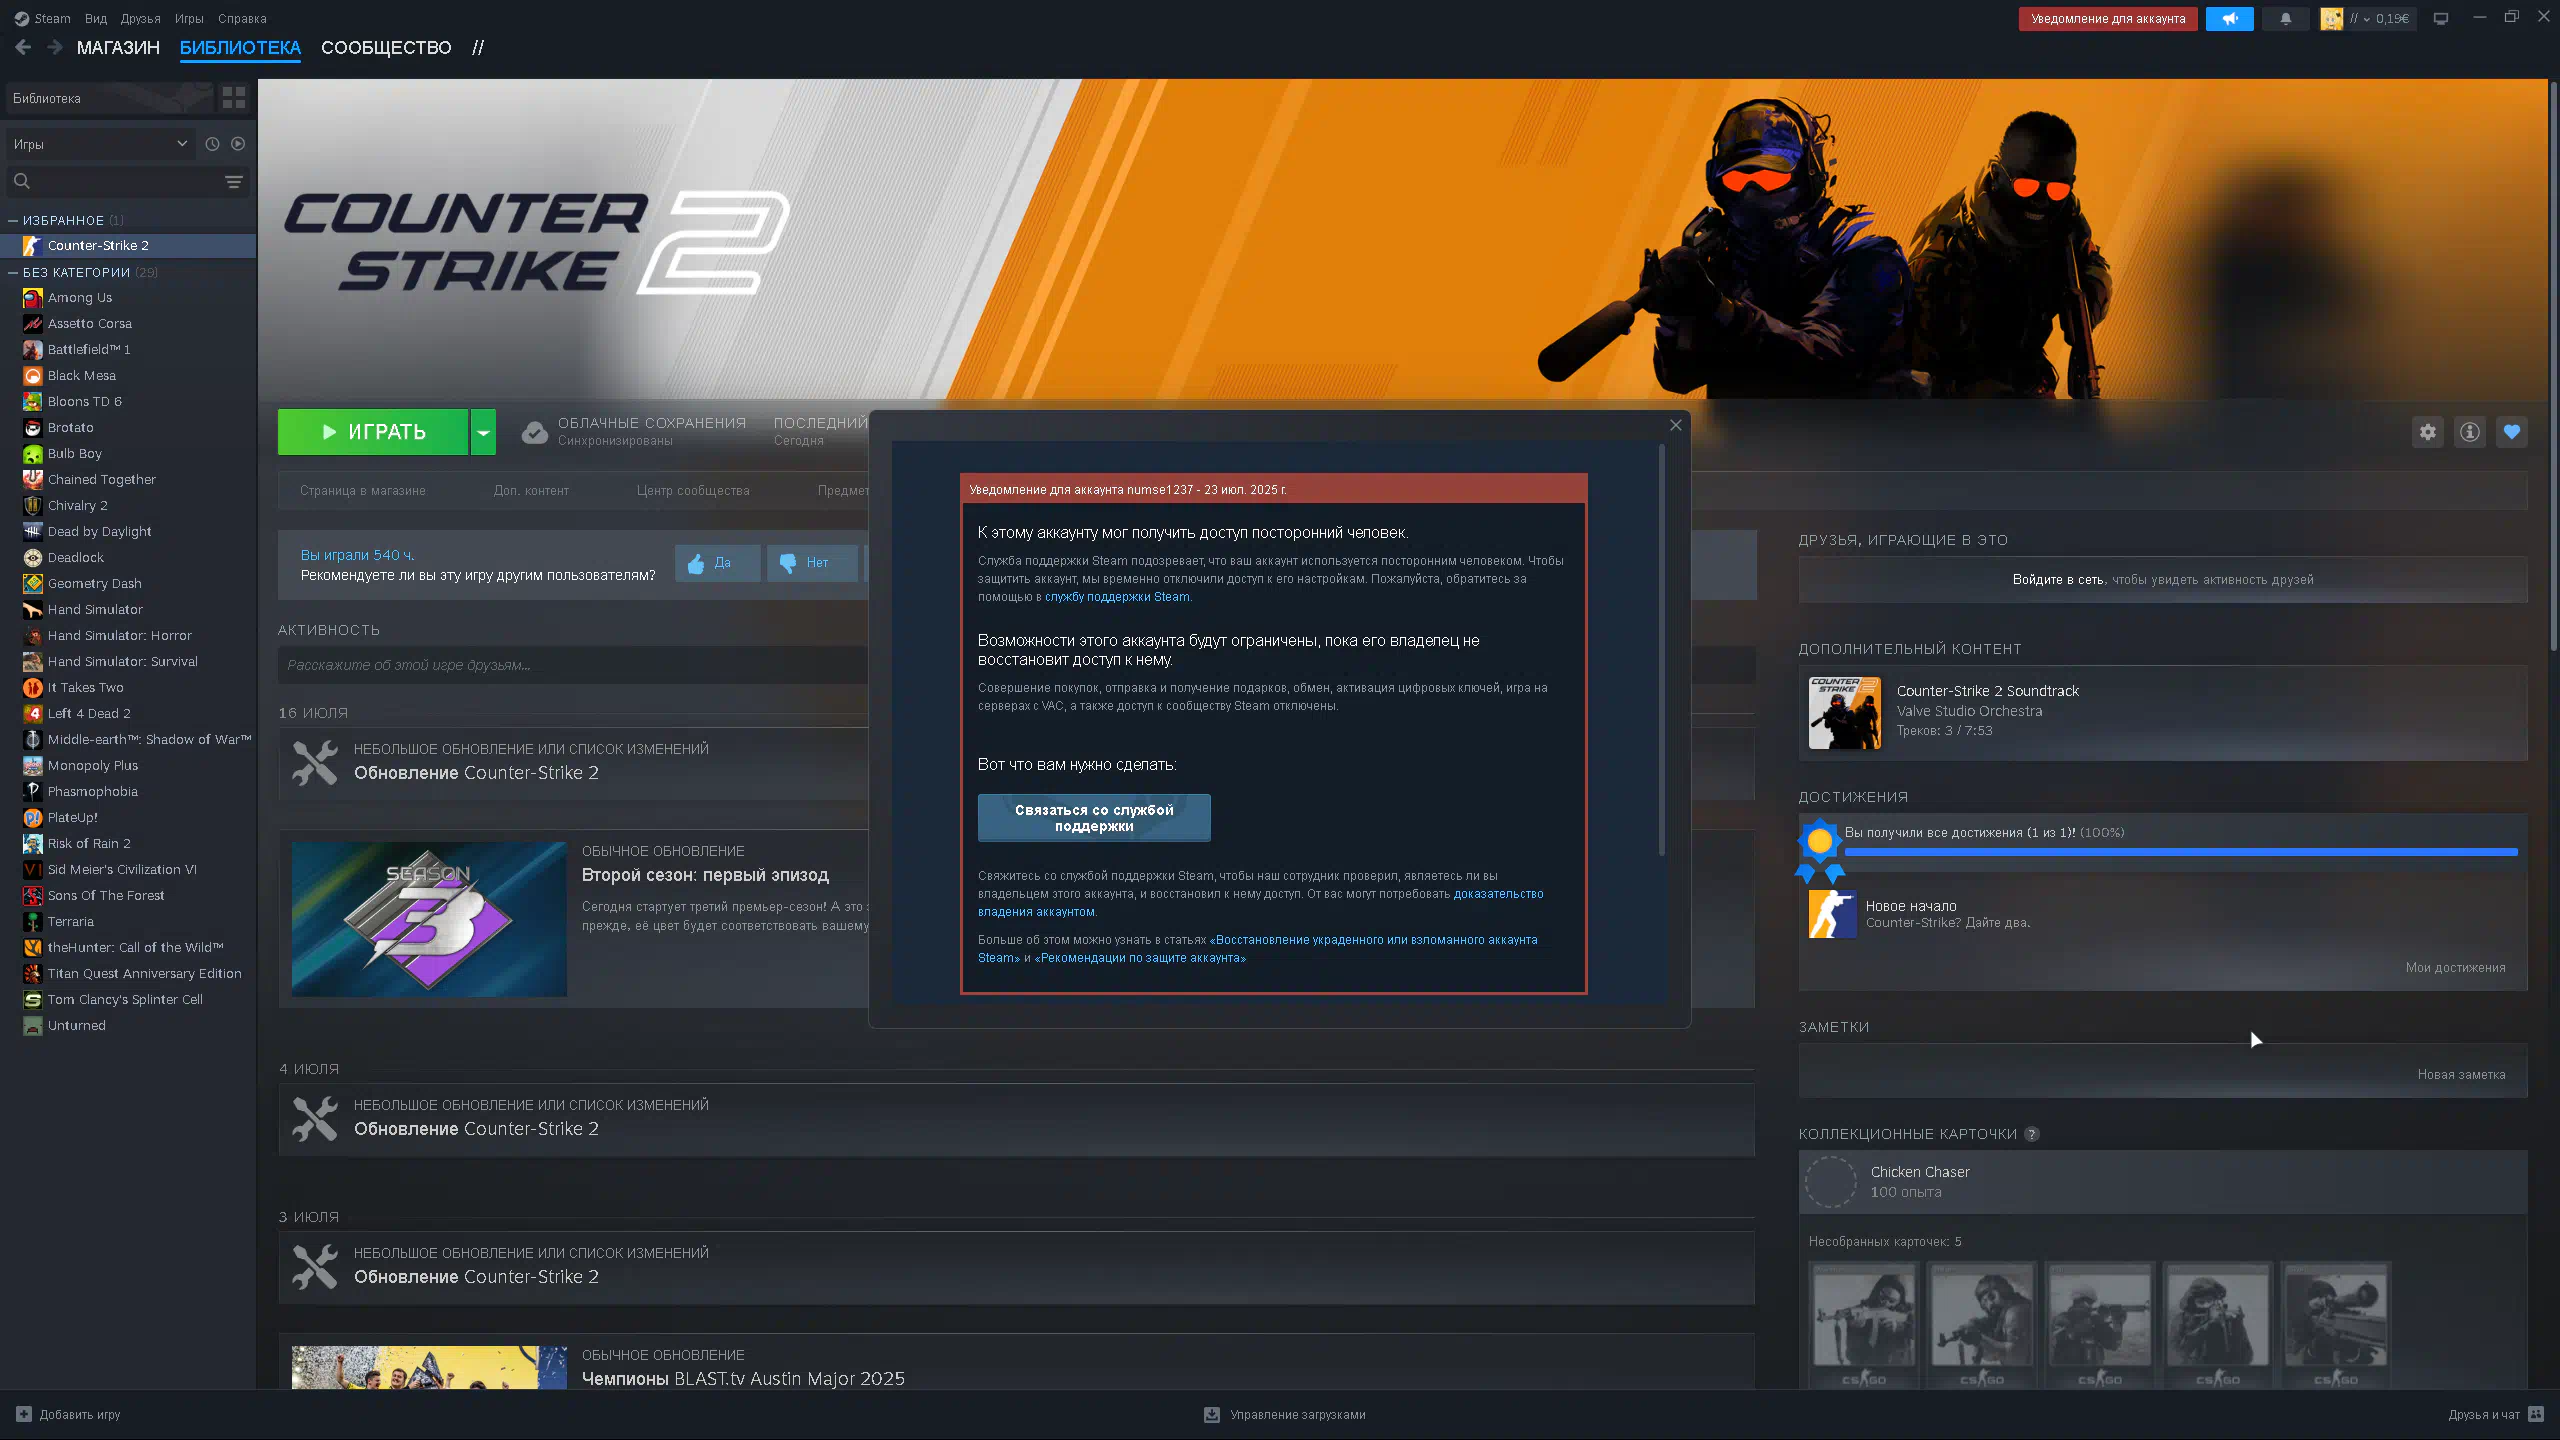Open службу поддержки Steam link

point(1117,597)
